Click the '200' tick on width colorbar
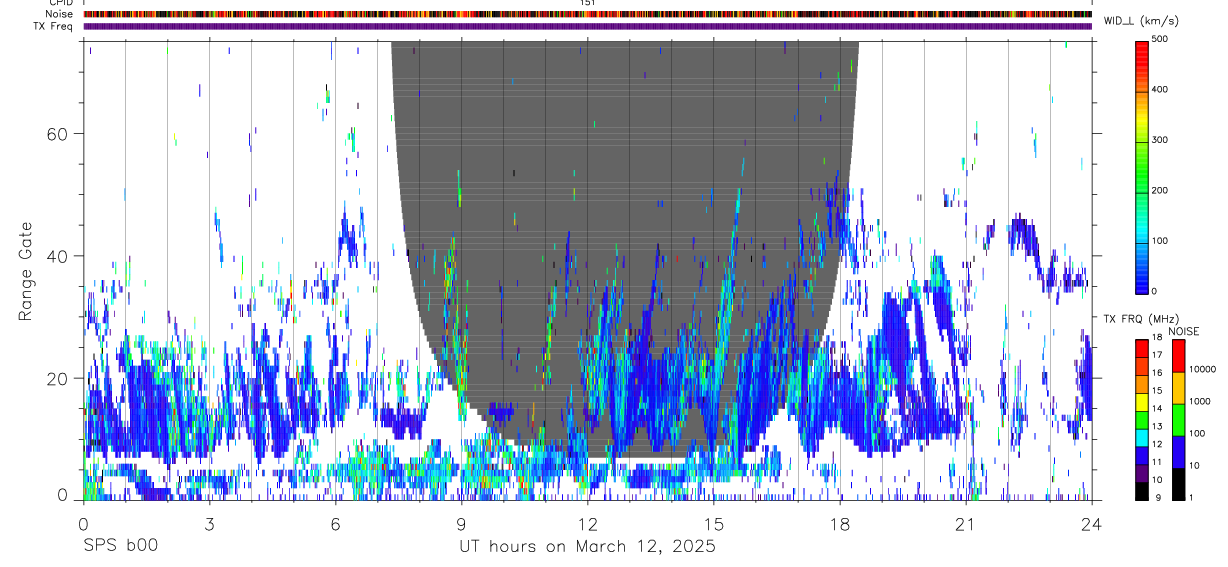The image size is (1228, 567). click(1161, 191)
